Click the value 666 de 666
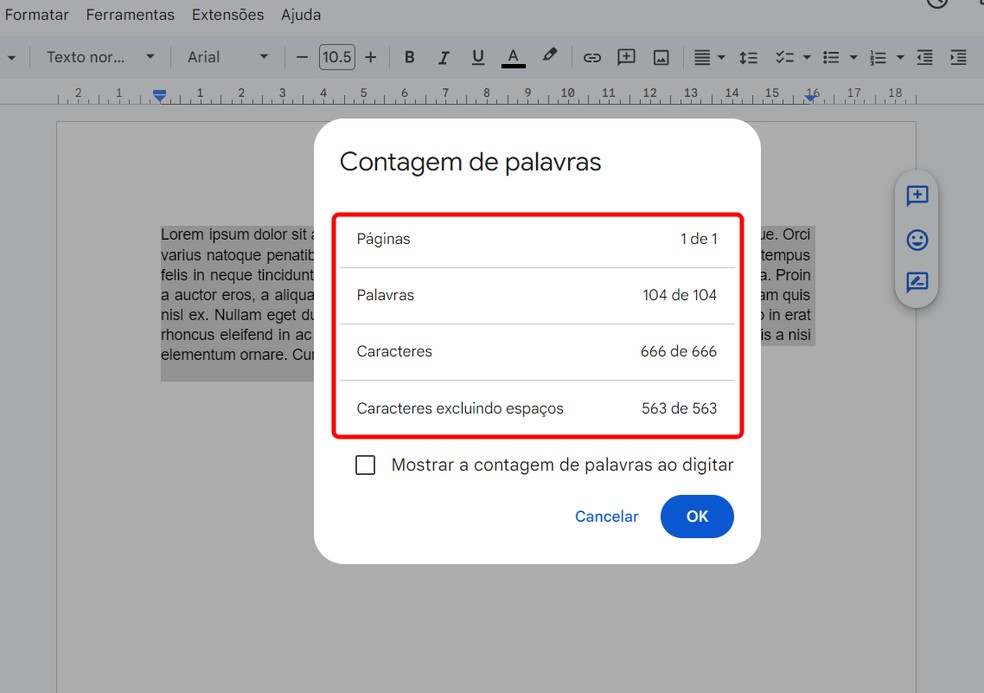Viewport: 984px width, 693px height. (678, 352)
